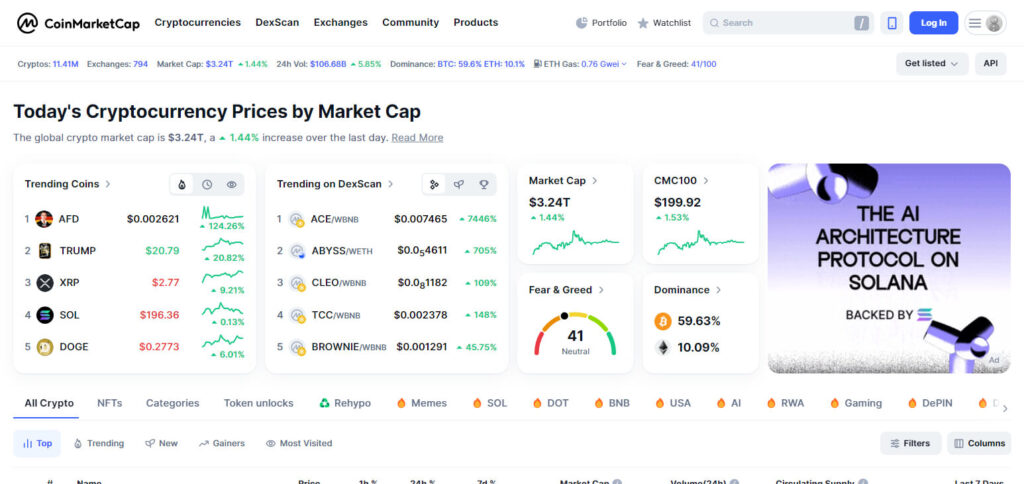The height and width of the screenshot is (484, 1024).
Task: Open the Rehypo category tab
Action: pyautogui.click(x=345, y=404)
